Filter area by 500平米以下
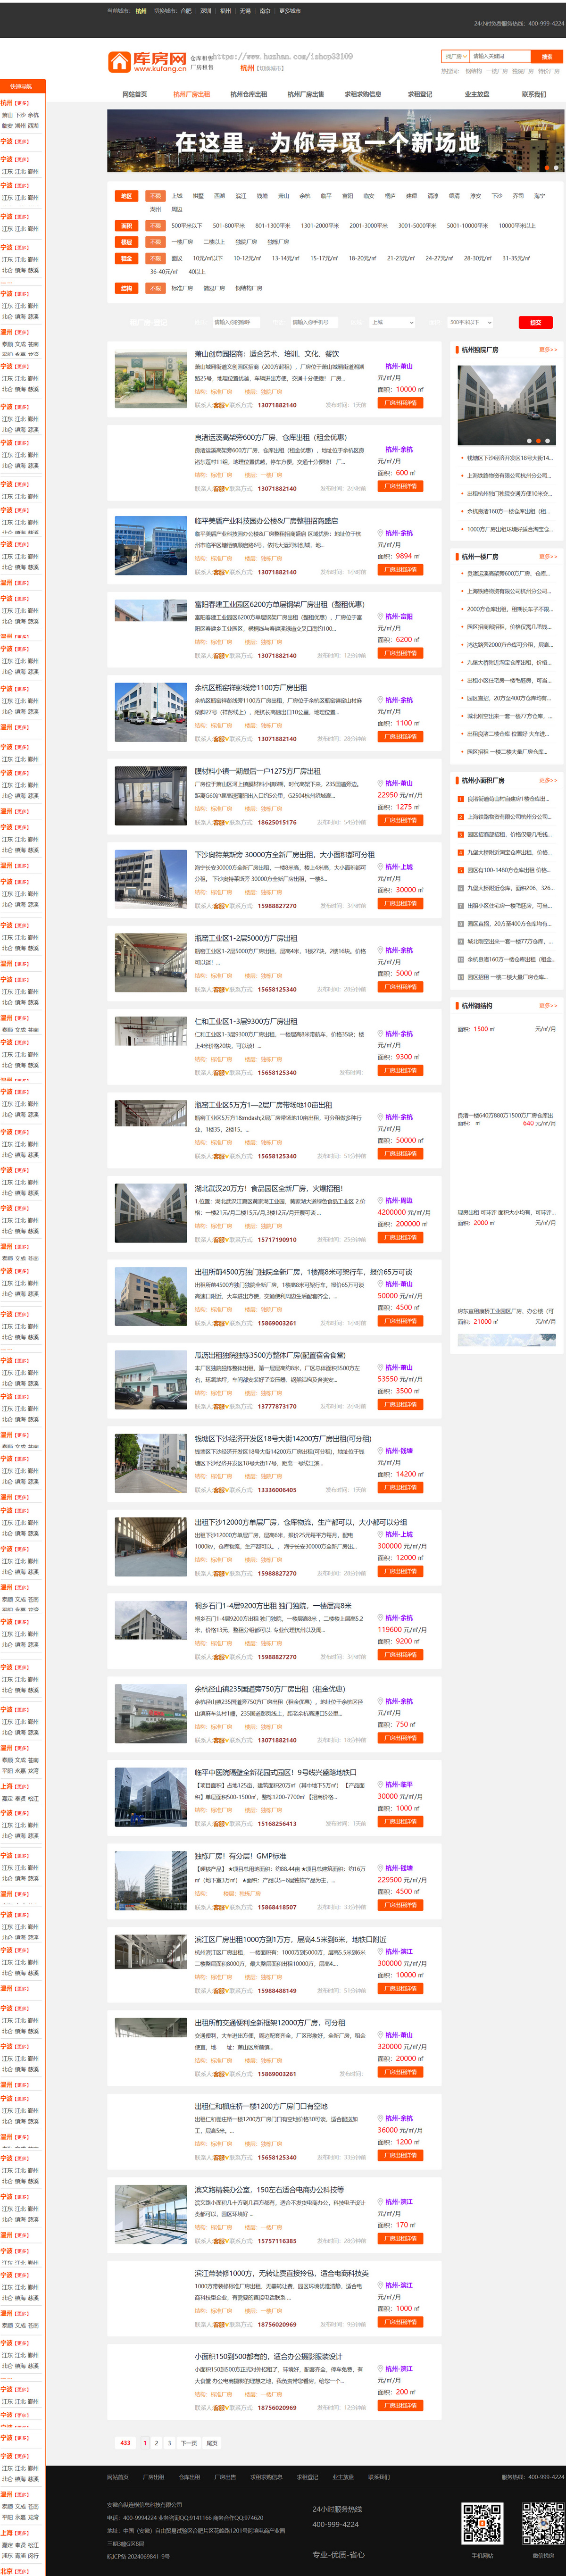Viewport: 566px width, 2576px height. (186, 226)
